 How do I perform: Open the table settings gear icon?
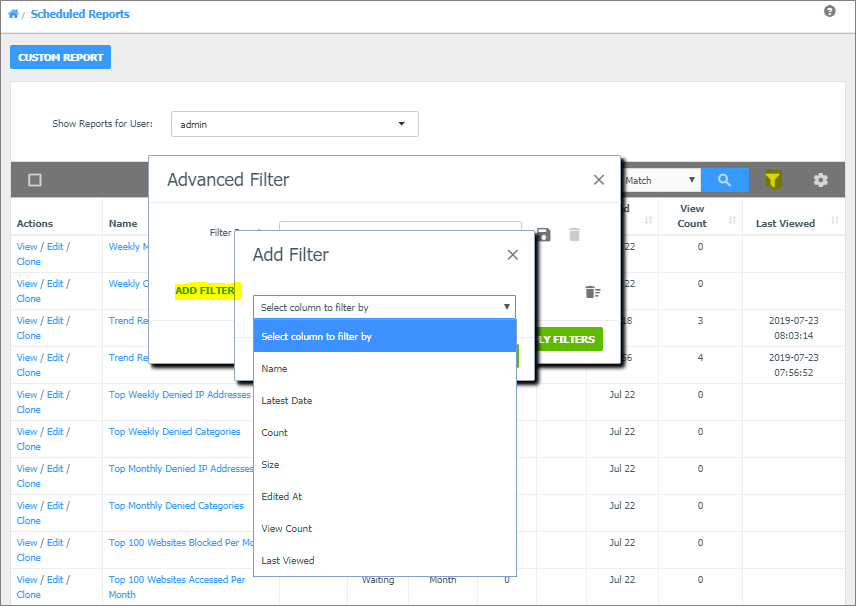tap(820, 180)
